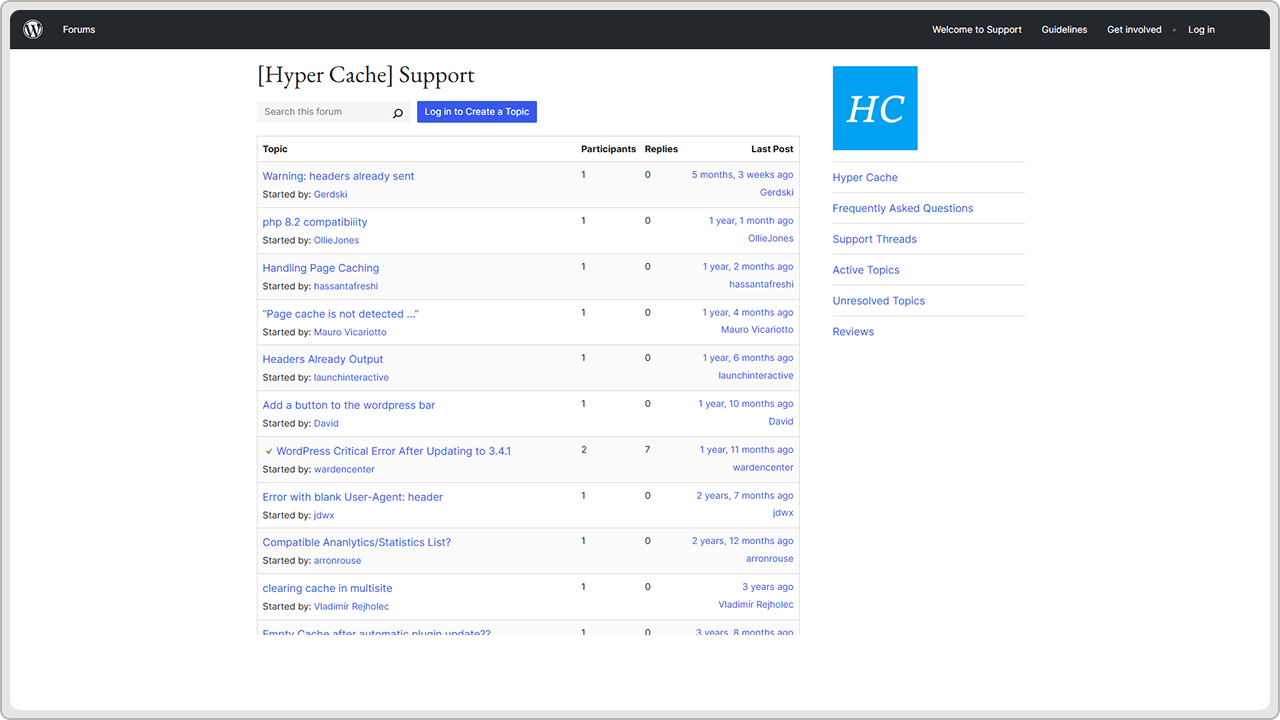The height and width of the screenshot is (720, 1280).
Task: Open the Forums menu item
Action: tap(79, 30)
